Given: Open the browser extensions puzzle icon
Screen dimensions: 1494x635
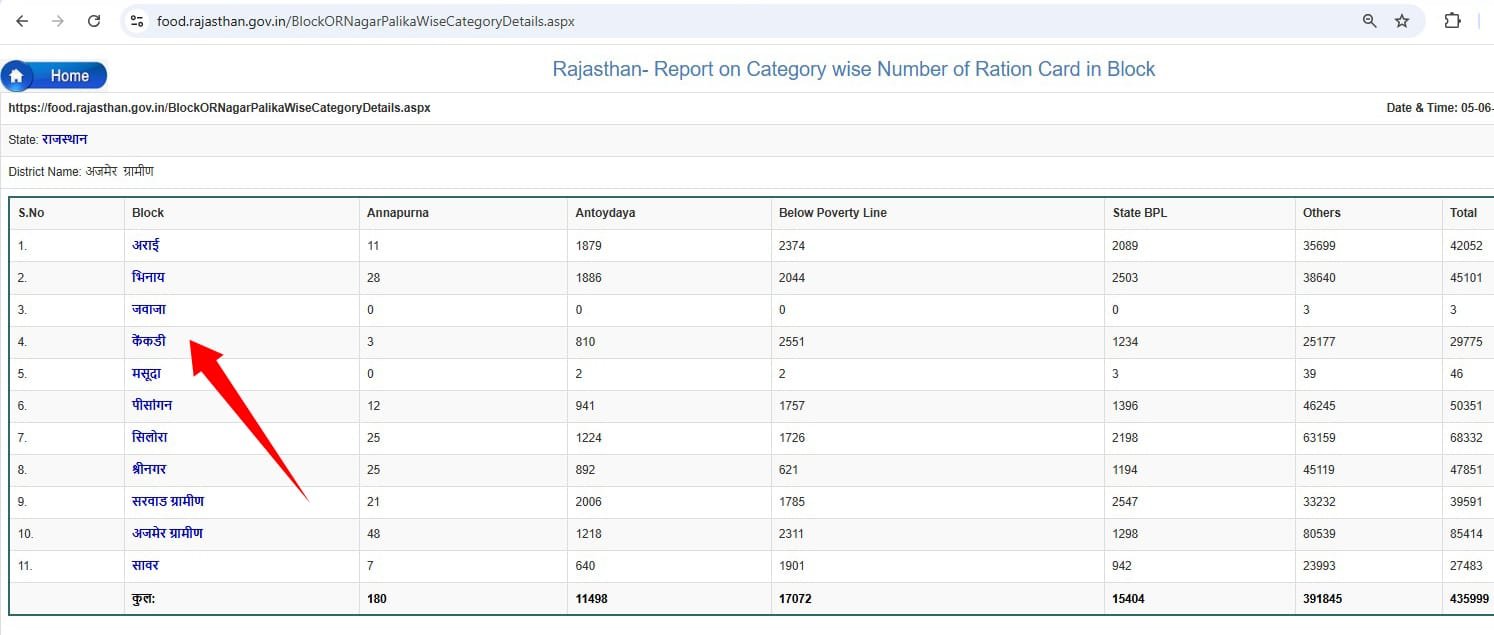Looking at the screenshot, I should 1452,21.
